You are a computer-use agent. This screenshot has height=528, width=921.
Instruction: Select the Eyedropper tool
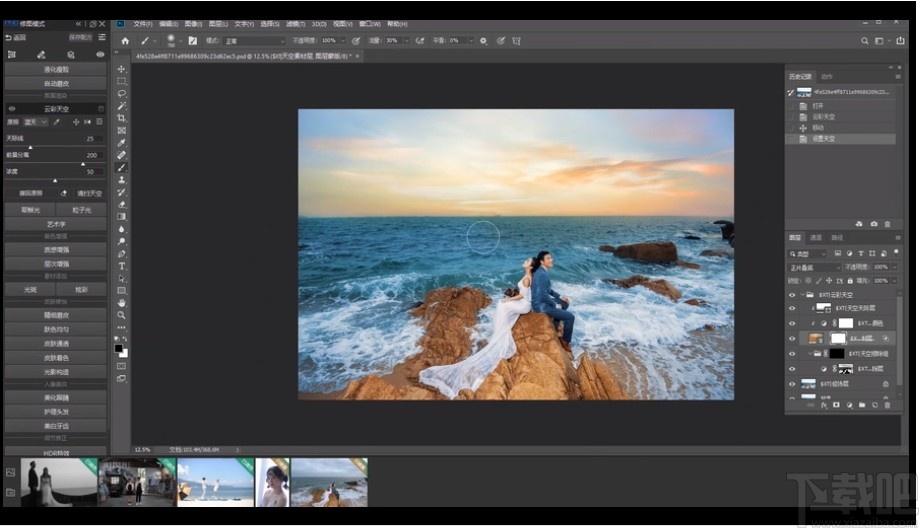[x=122, y=143]
